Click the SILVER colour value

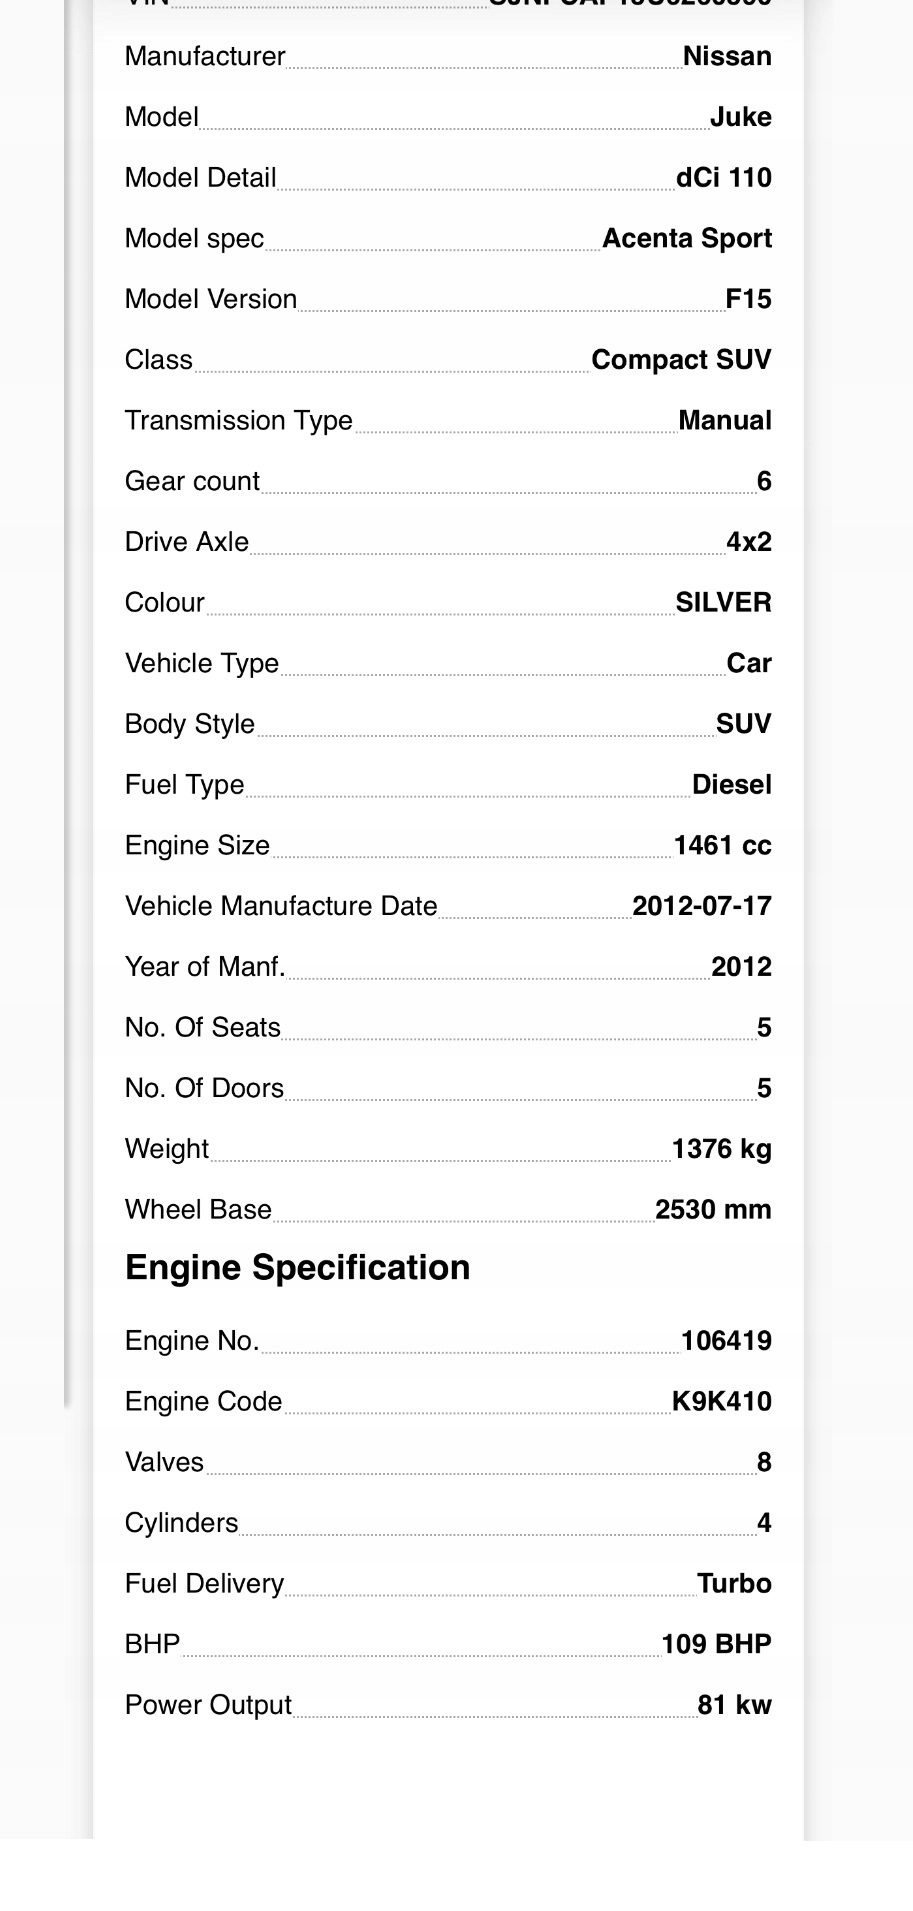click(724, 603)
